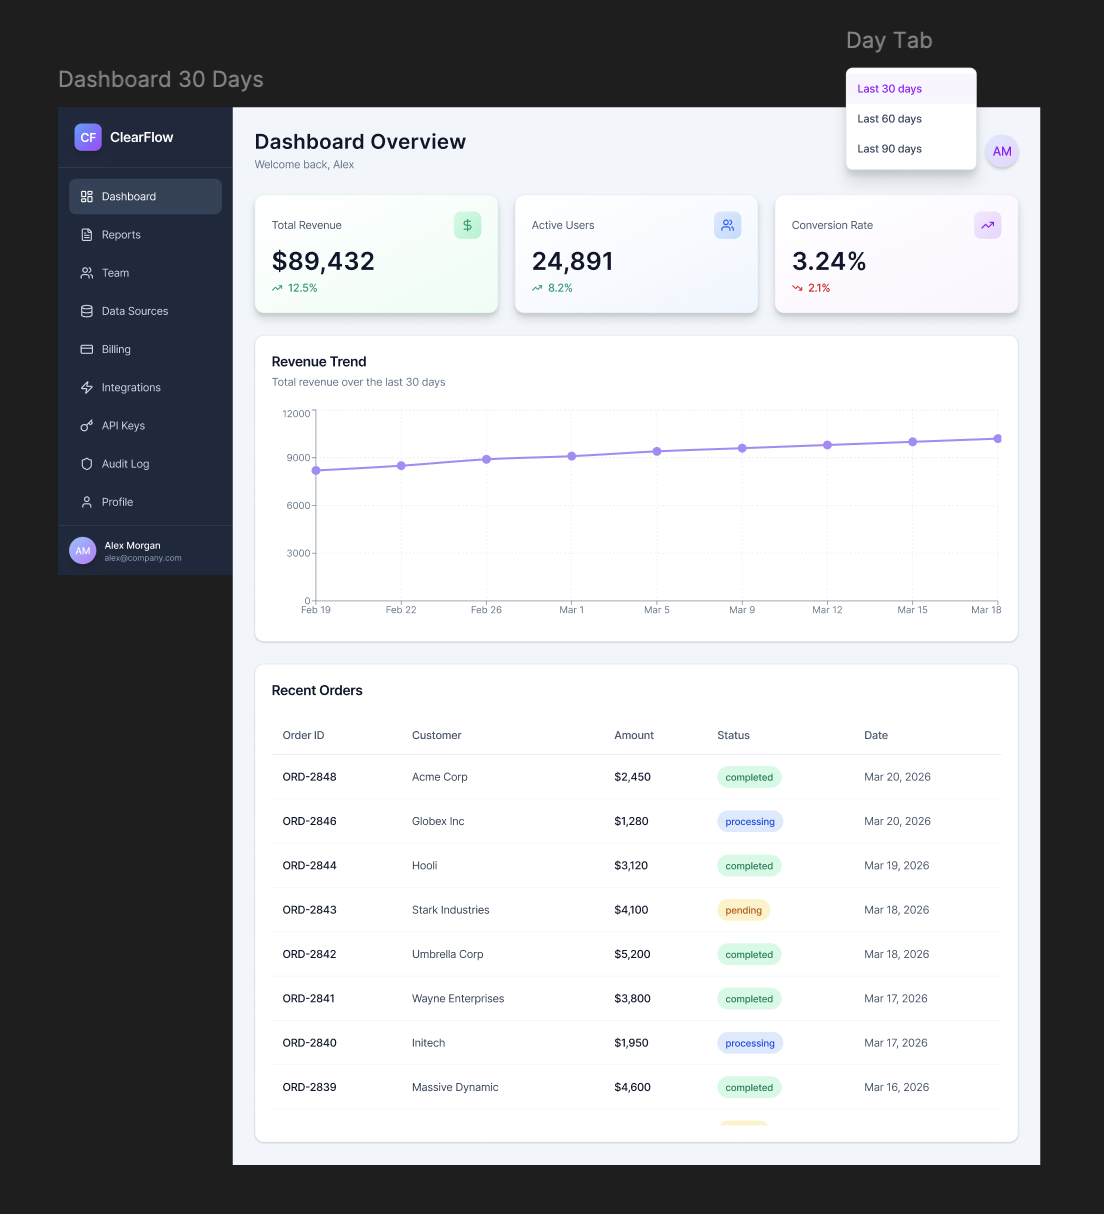Click customer Wayne Enterprises
Viewport: 1104px width, 1214px height.
[458, 998]
